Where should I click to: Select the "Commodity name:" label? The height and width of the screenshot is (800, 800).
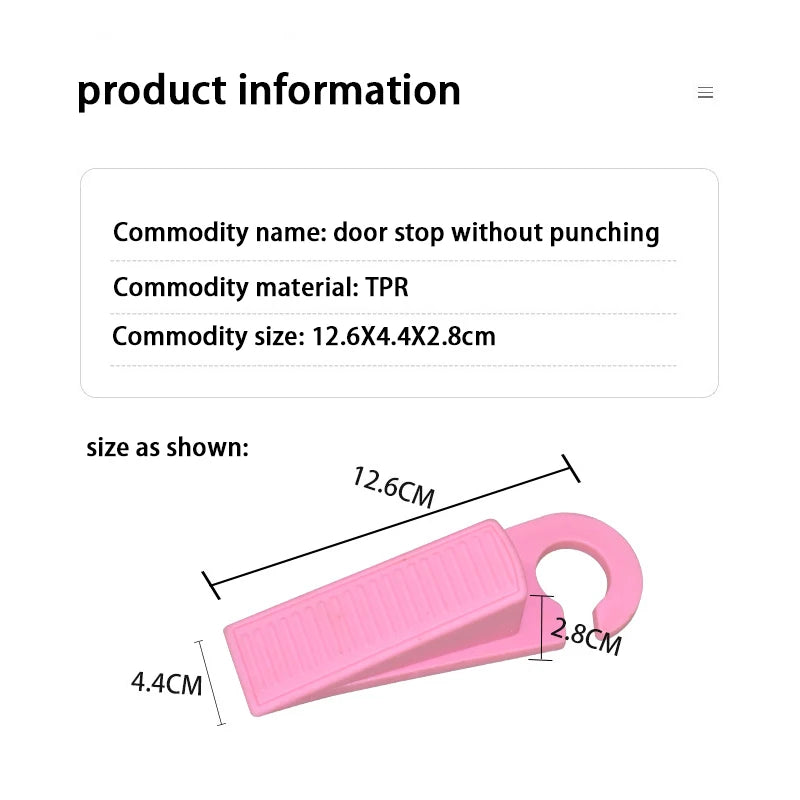219,233
